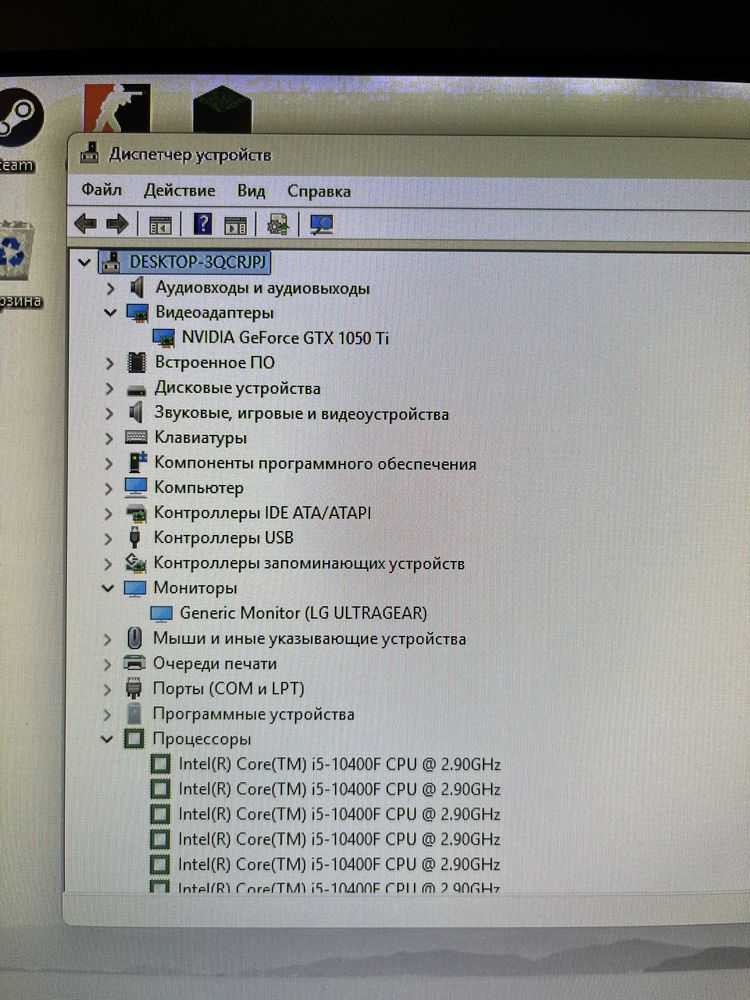
Task: Select Мыши и иные указывающие устройства label
Action: tap(309, 638)
